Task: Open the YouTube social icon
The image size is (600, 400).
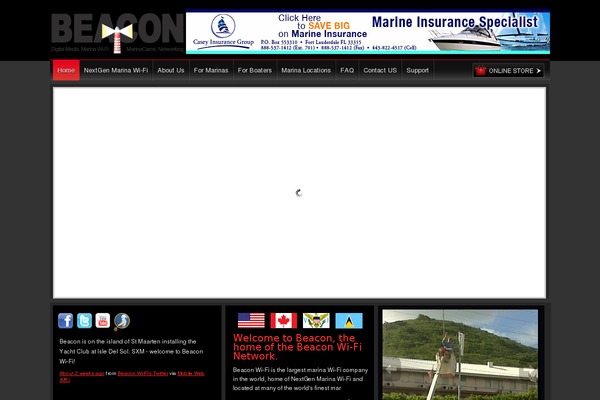Action: 103,321
